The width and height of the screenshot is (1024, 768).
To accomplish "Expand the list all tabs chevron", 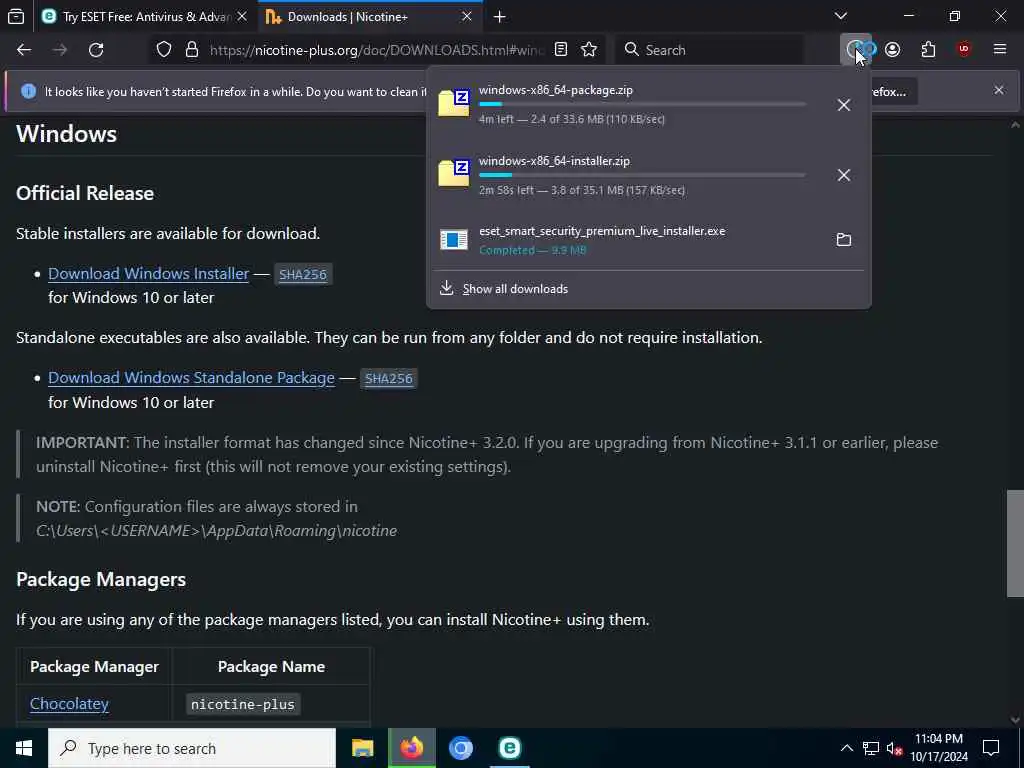I will (x=841, y=16).
